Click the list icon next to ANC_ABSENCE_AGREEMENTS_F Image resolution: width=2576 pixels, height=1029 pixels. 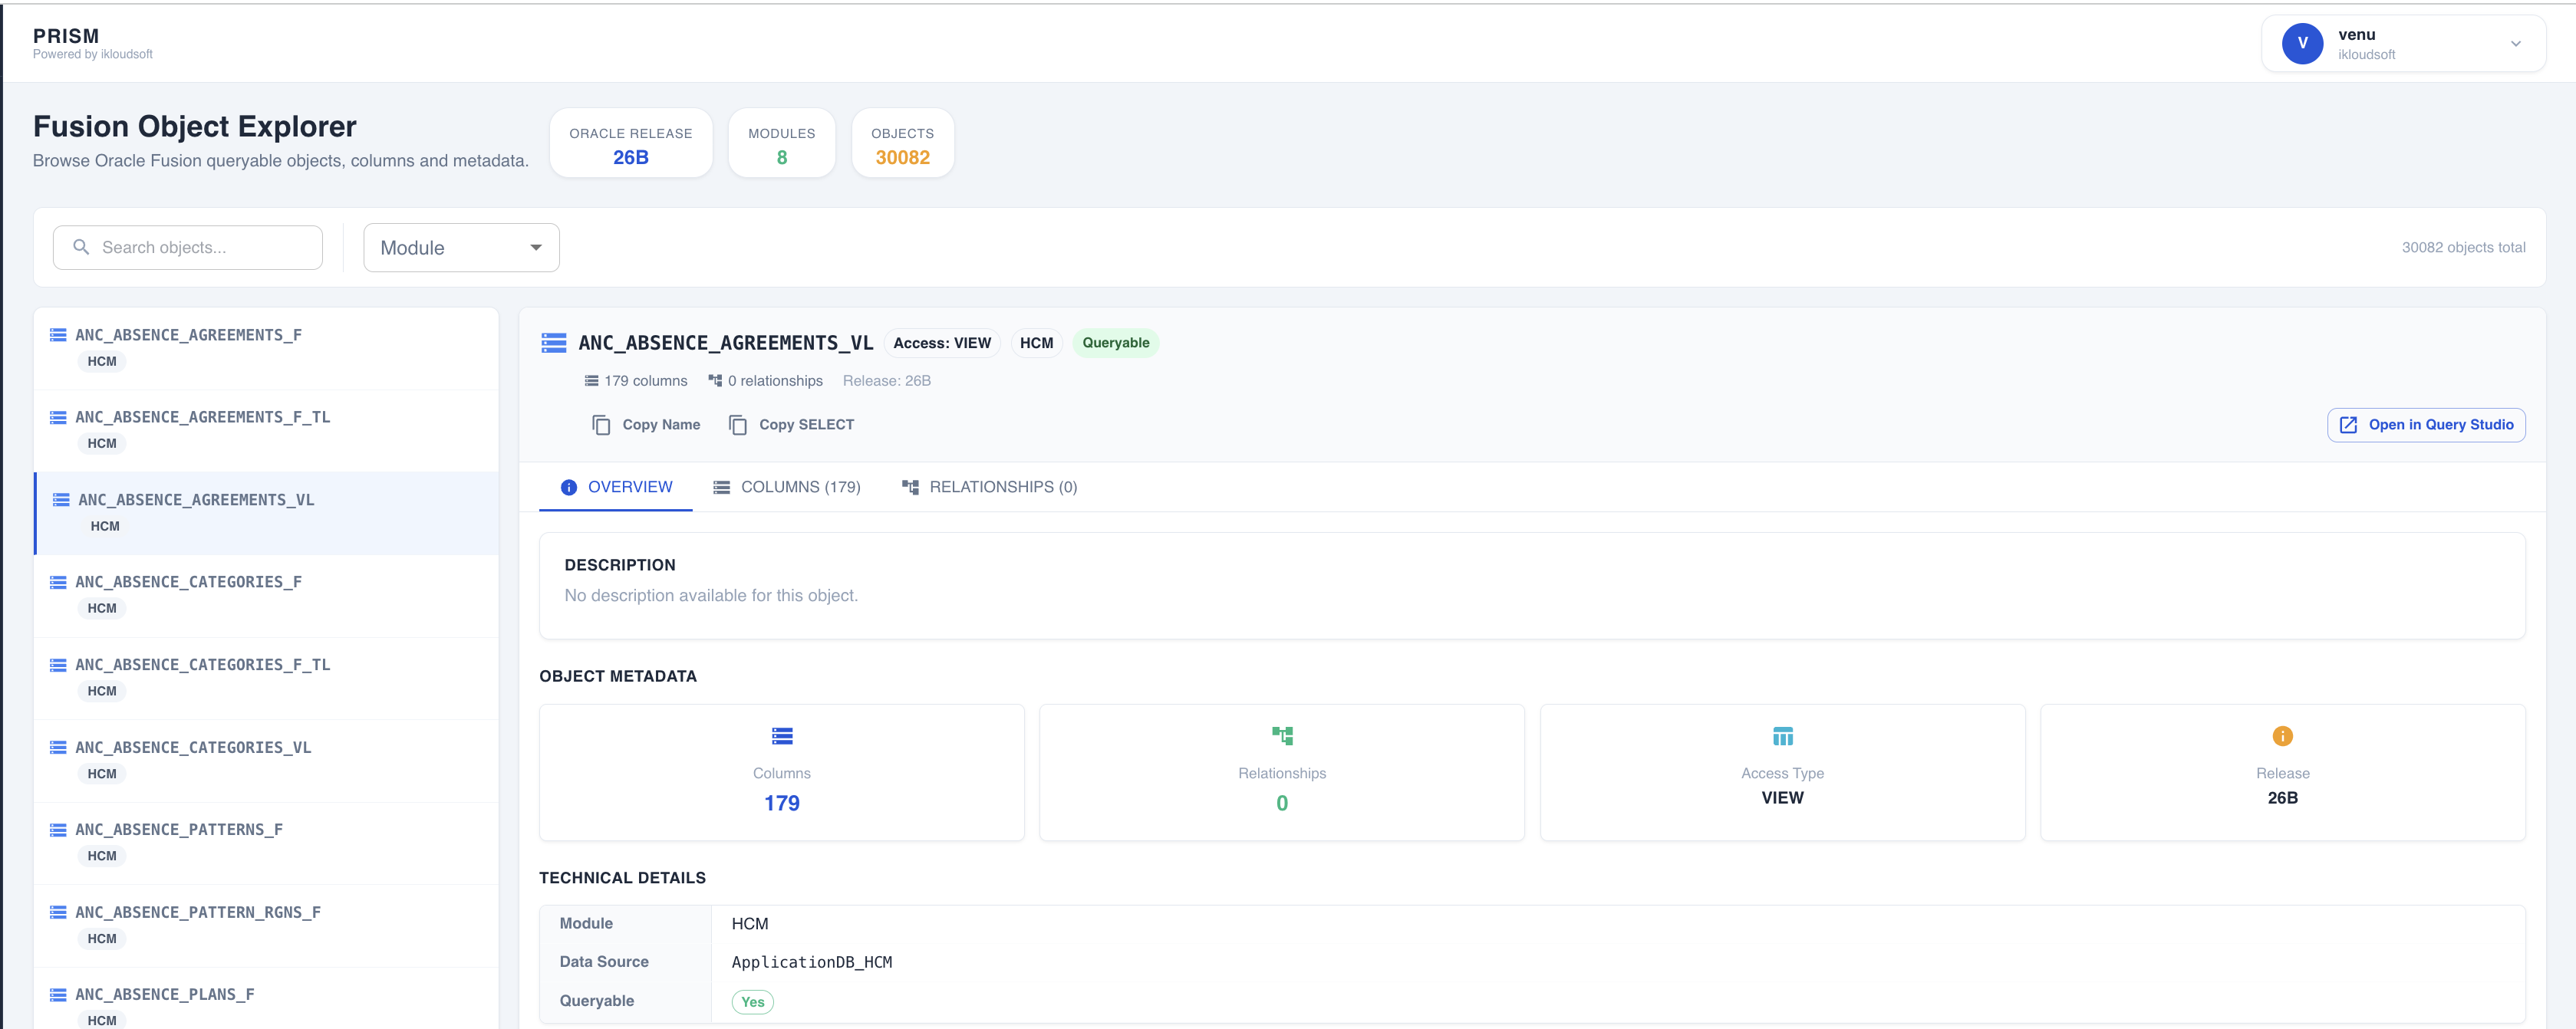point(59,335)
